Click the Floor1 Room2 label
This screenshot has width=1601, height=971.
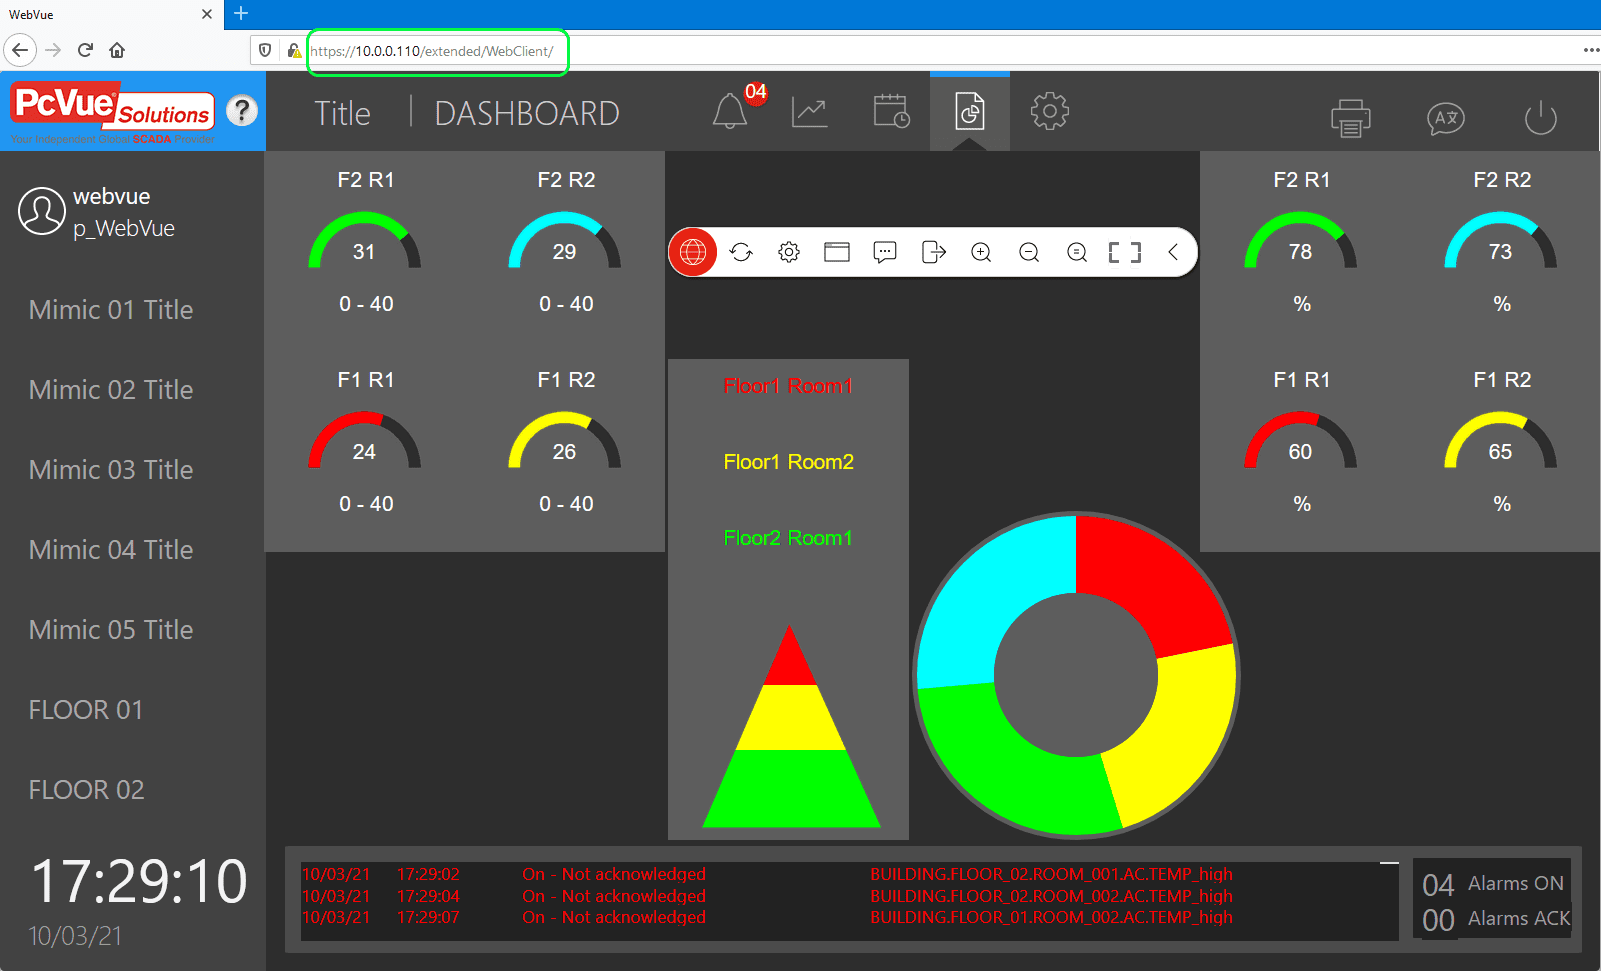click(x=788, y=462)
